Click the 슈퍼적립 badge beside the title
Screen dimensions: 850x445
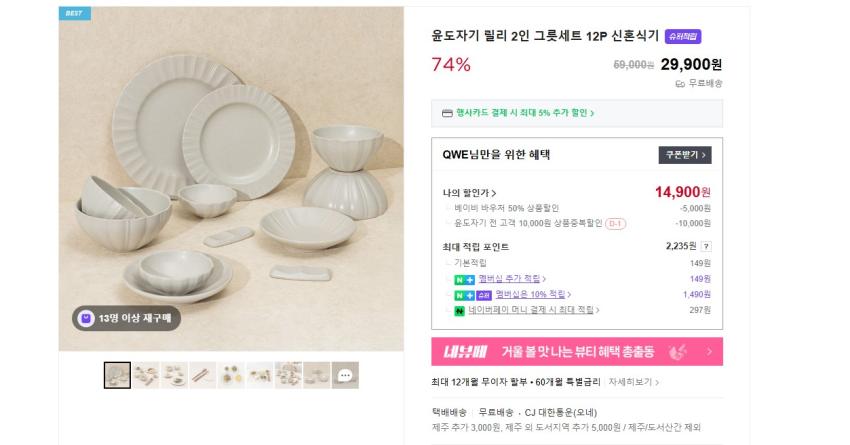click(x=683, y=36)
